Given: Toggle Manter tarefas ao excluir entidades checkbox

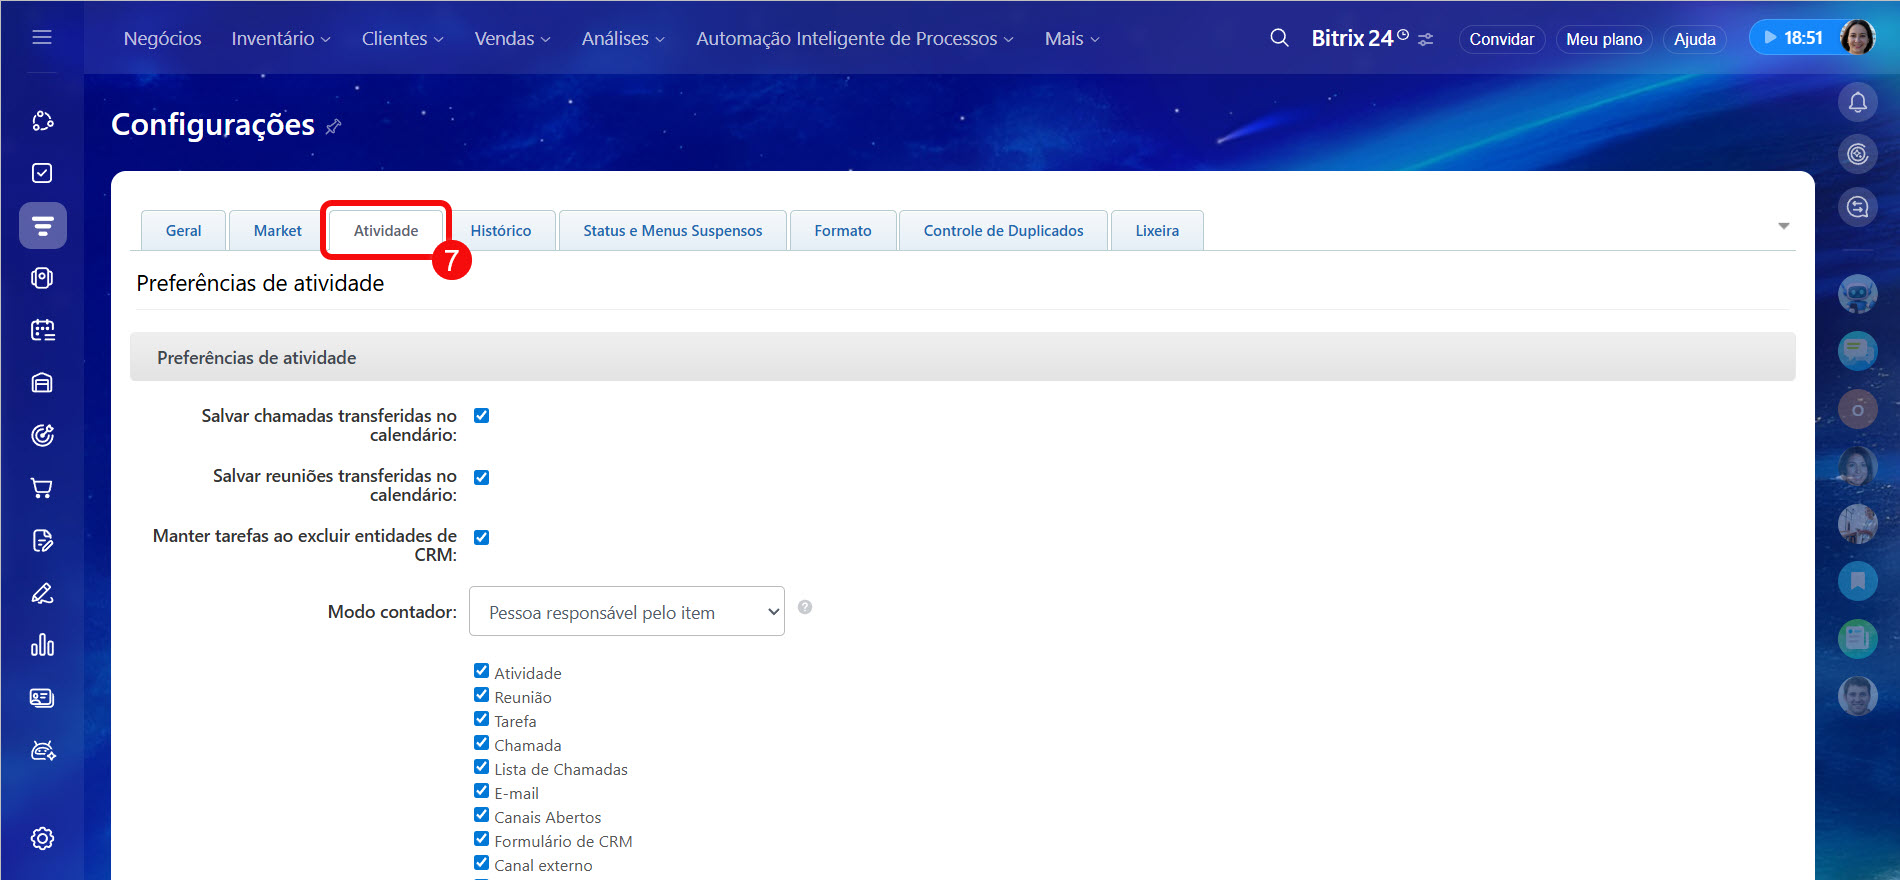Looking at the screenshot, I should [x=481, y=537].
